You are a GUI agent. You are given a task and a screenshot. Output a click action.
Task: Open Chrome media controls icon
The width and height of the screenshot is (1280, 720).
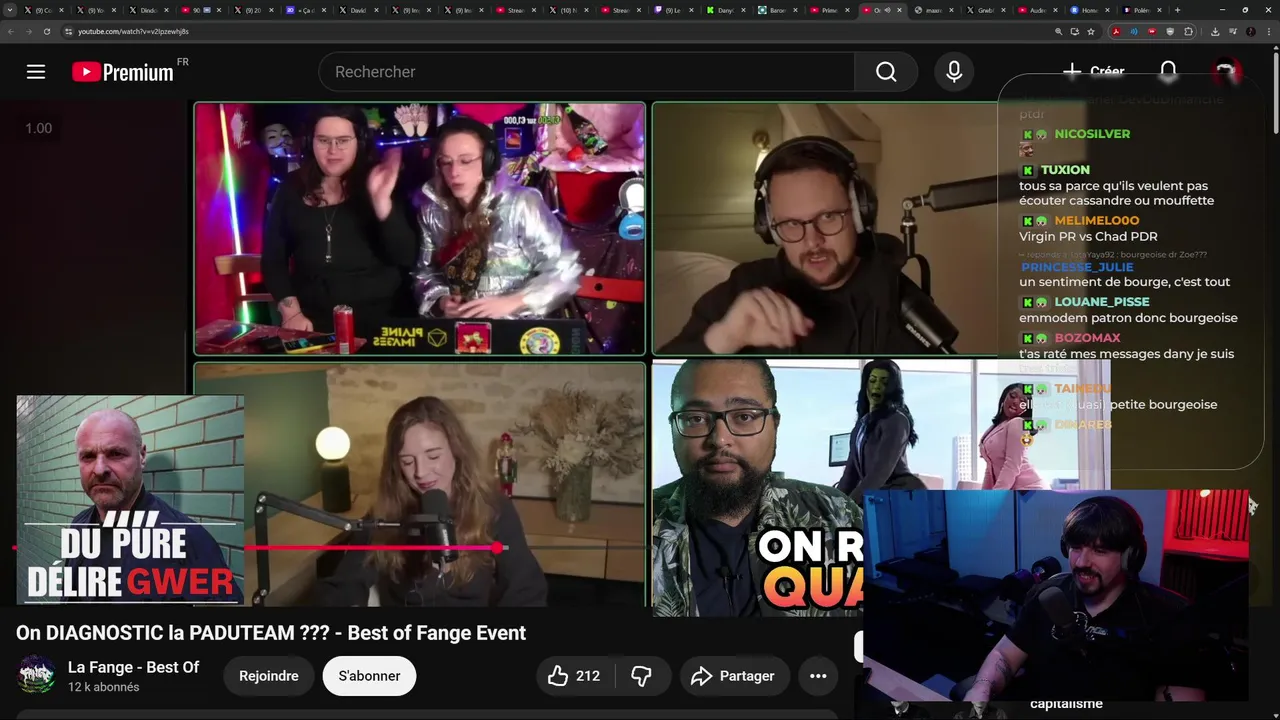(x=1233, y=32)
